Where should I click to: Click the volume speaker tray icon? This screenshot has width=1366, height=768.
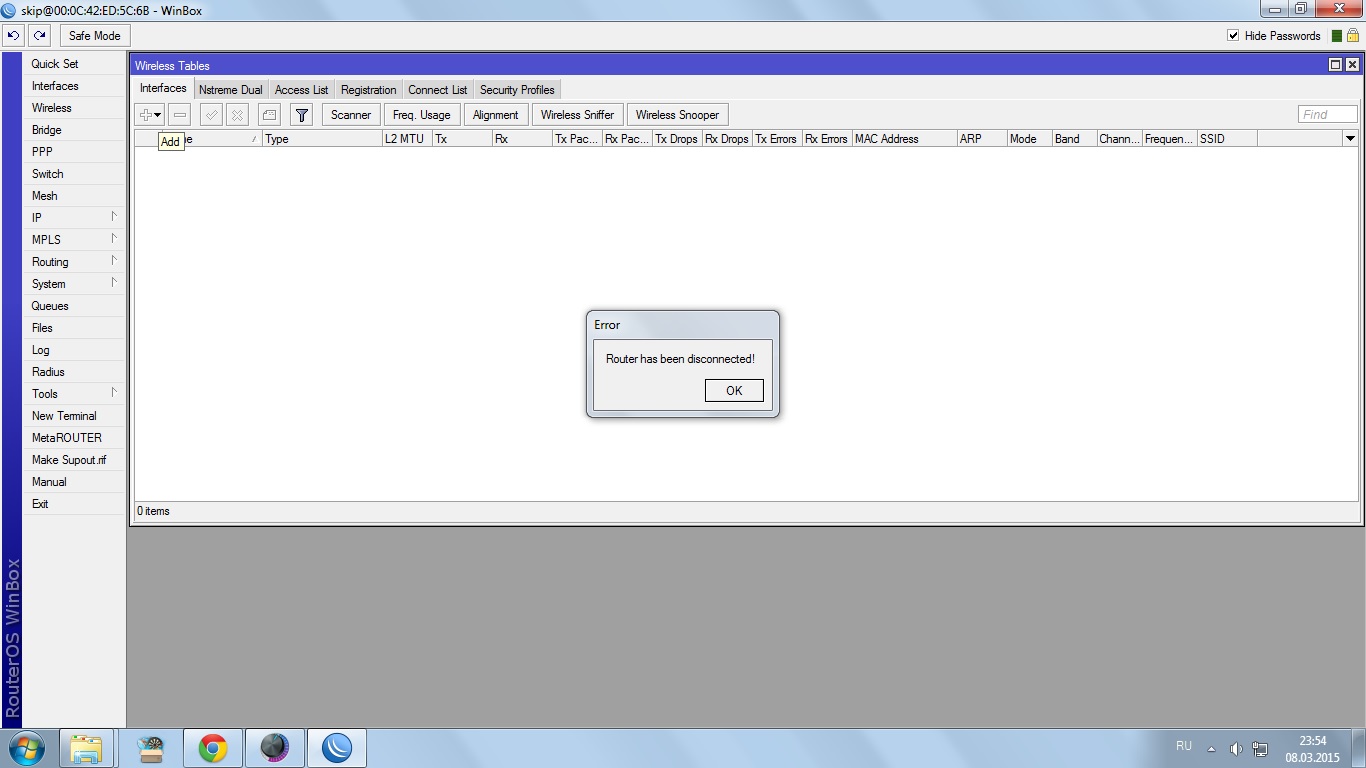pos(1236,749)
